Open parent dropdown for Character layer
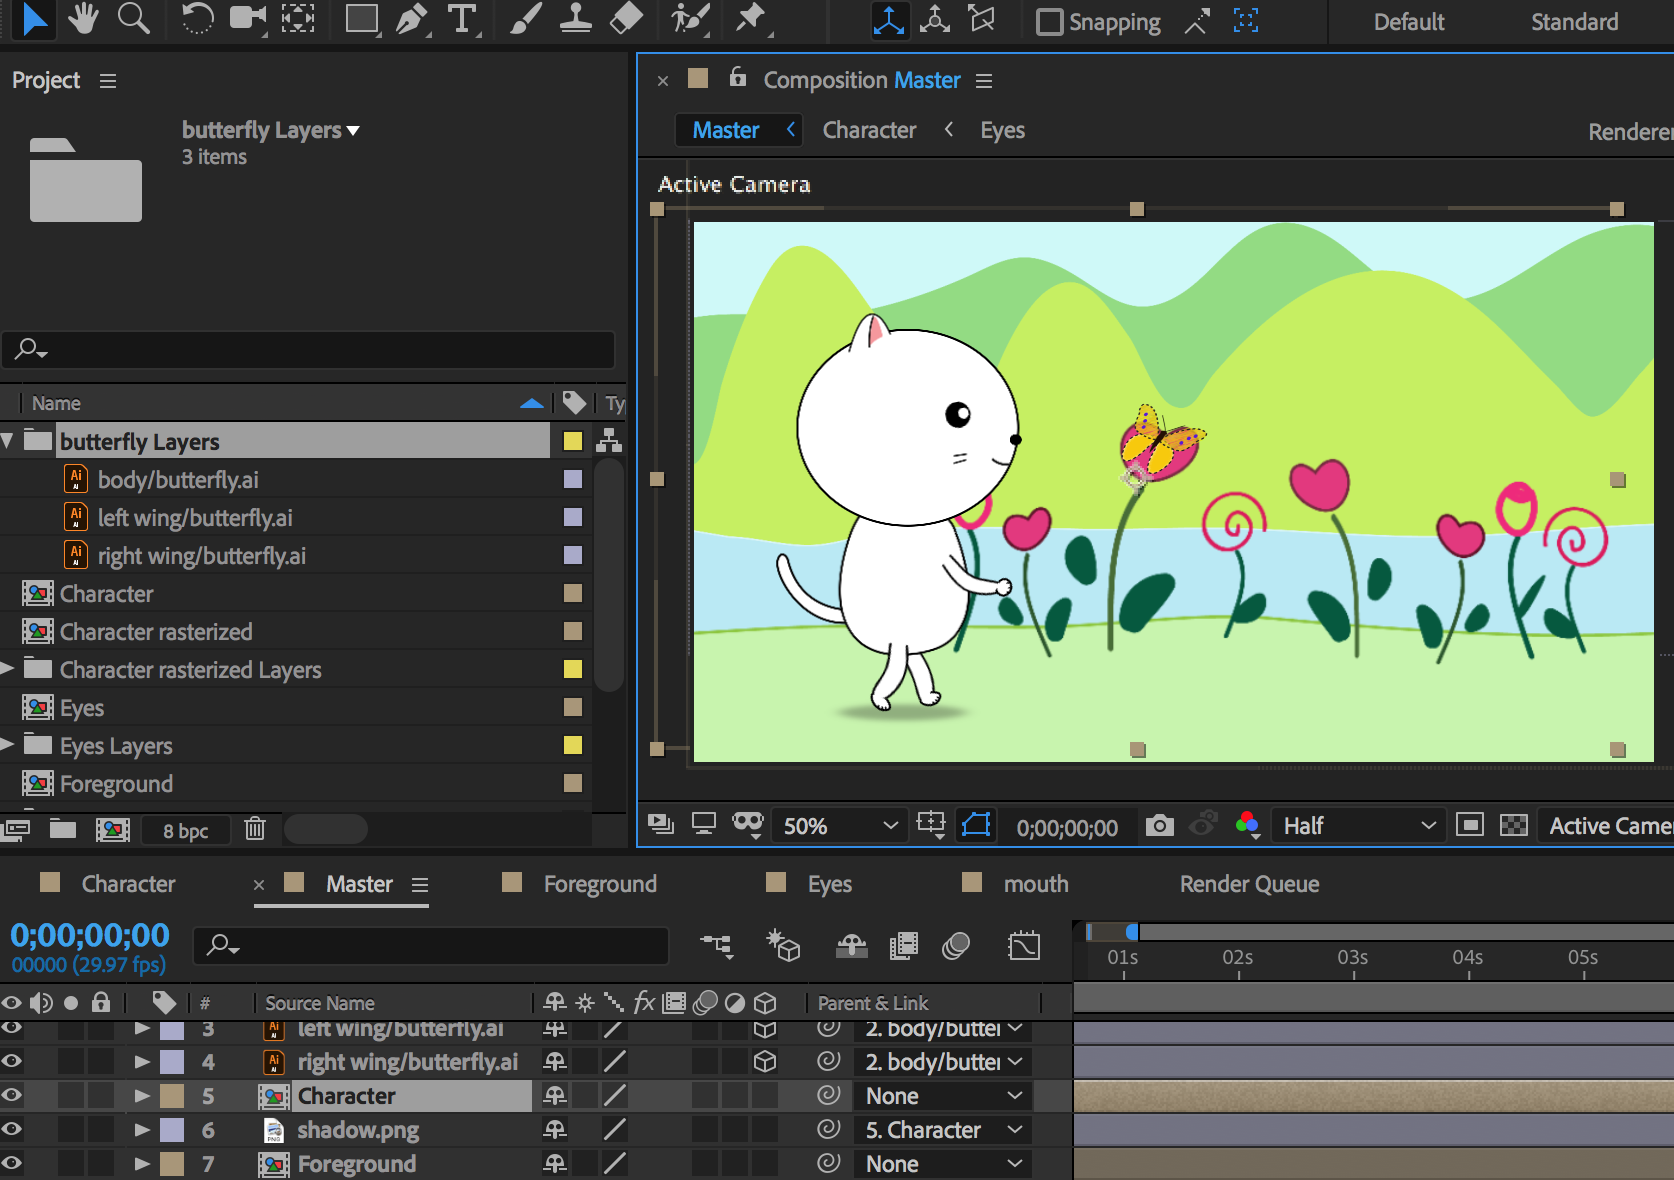The width and height of the screenshot is (1674, 1180). 943,1096
